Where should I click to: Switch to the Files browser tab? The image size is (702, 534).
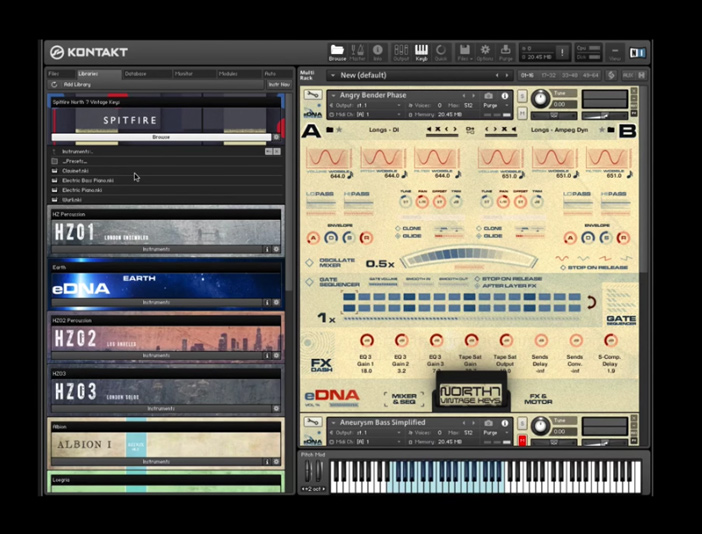pyautogui.click(x=54, y=74)
